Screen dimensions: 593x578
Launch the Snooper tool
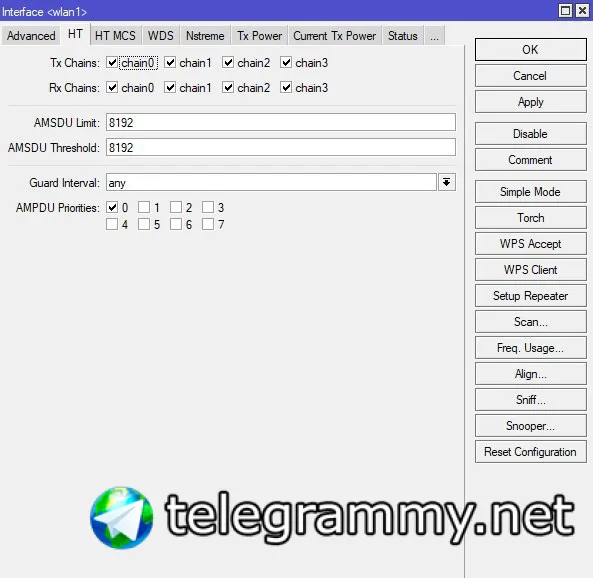(x=531, y=426)
